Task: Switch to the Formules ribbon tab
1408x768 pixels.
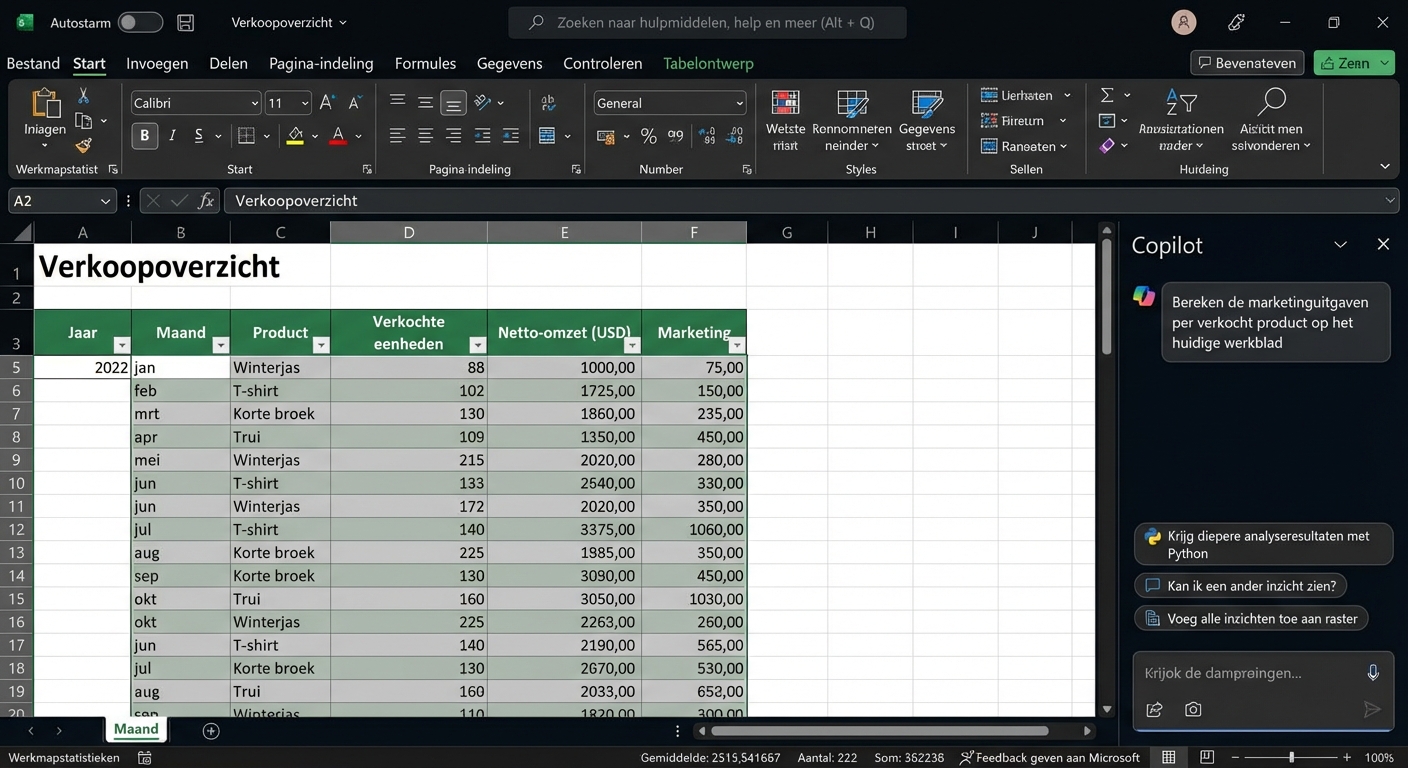Action: 425,63
